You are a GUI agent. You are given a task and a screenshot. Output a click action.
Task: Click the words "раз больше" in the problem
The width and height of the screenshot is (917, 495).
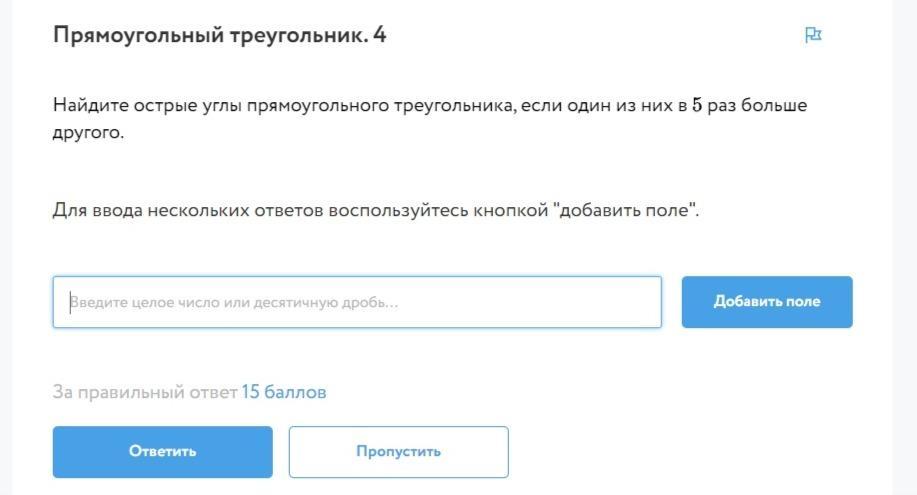click(x=757, y=105)
